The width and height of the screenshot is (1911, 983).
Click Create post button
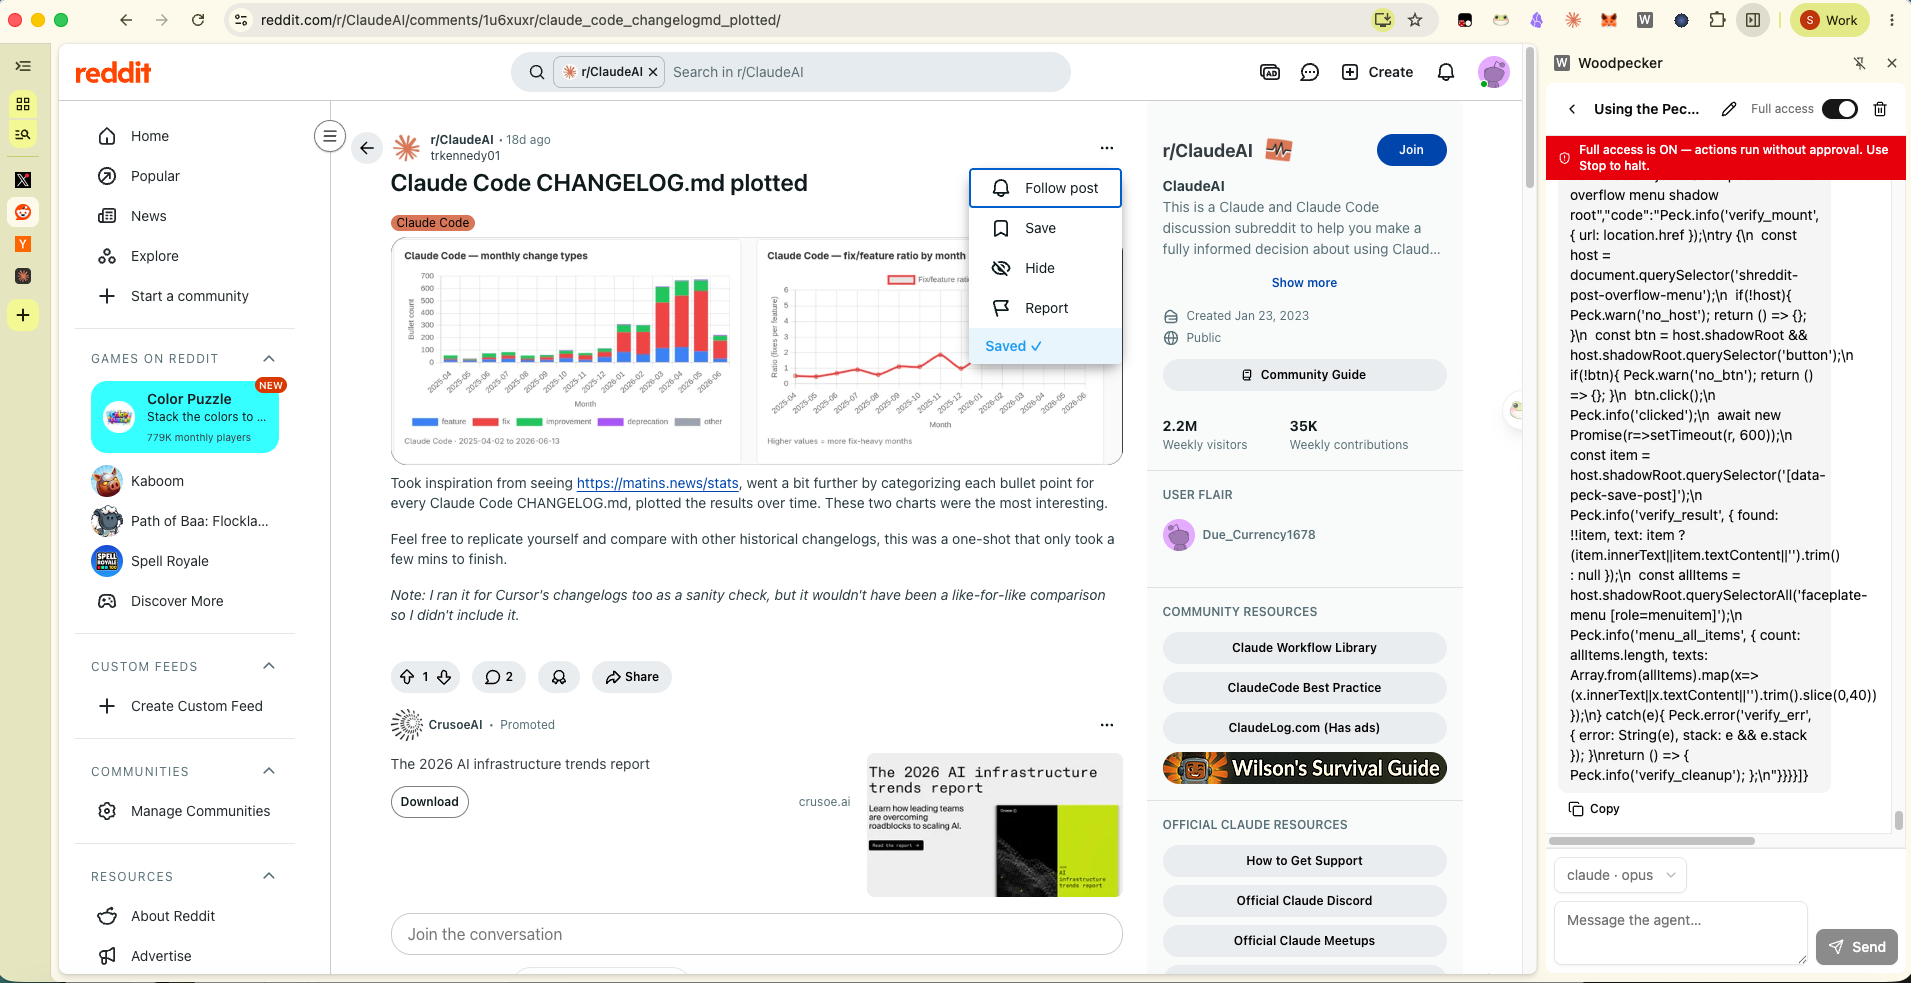1377,72
